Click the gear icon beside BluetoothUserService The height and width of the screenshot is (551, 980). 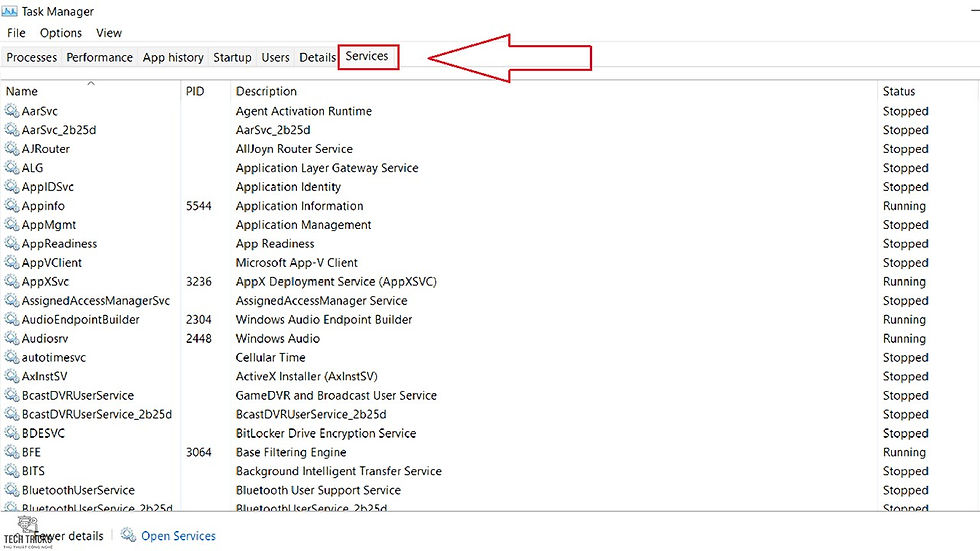(x=12, y=490)
